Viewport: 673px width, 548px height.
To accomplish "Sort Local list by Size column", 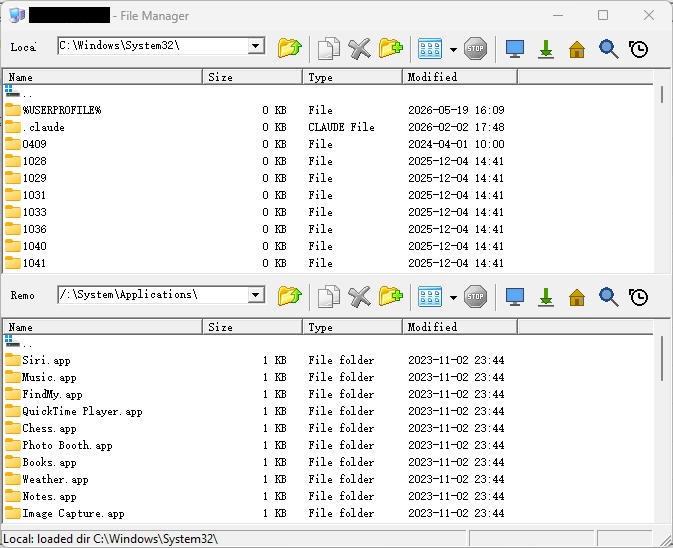I will click(252, 77).
